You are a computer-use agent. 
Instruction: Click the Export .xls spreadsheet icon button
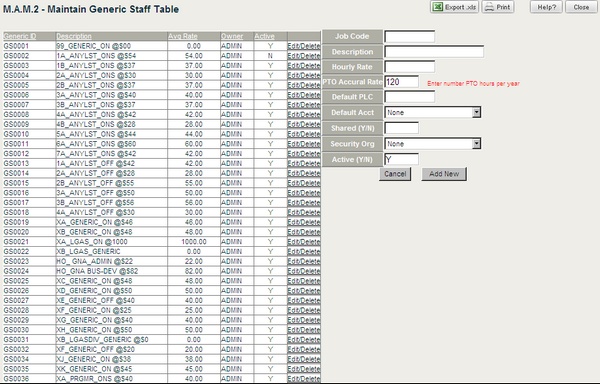click(454, 7)
